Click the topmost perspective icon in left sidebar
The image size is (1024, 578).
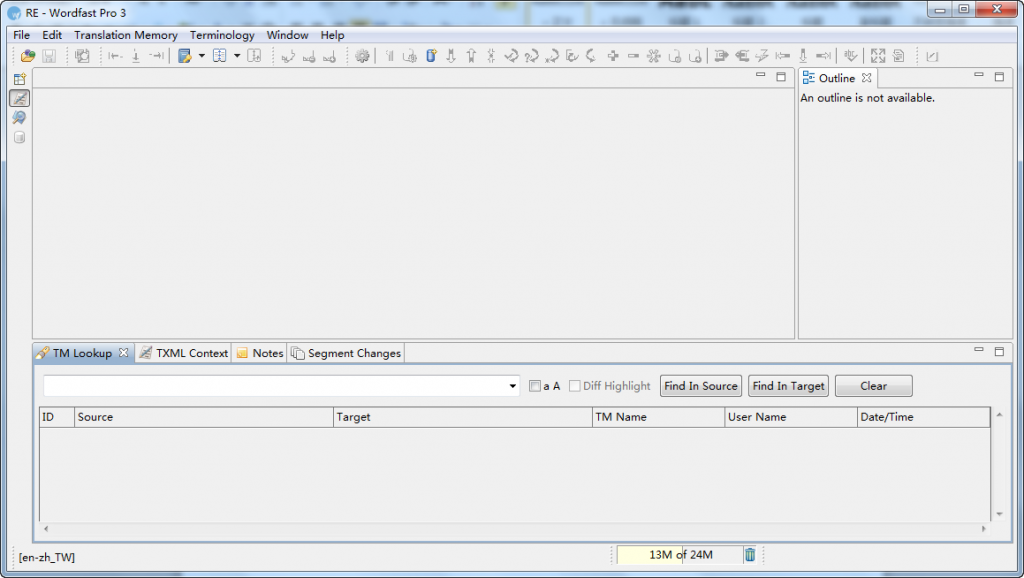[20, 79]
